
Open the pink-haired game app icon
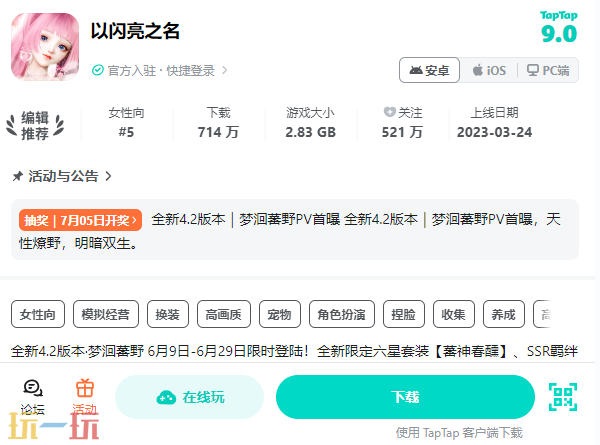point(45,47)
